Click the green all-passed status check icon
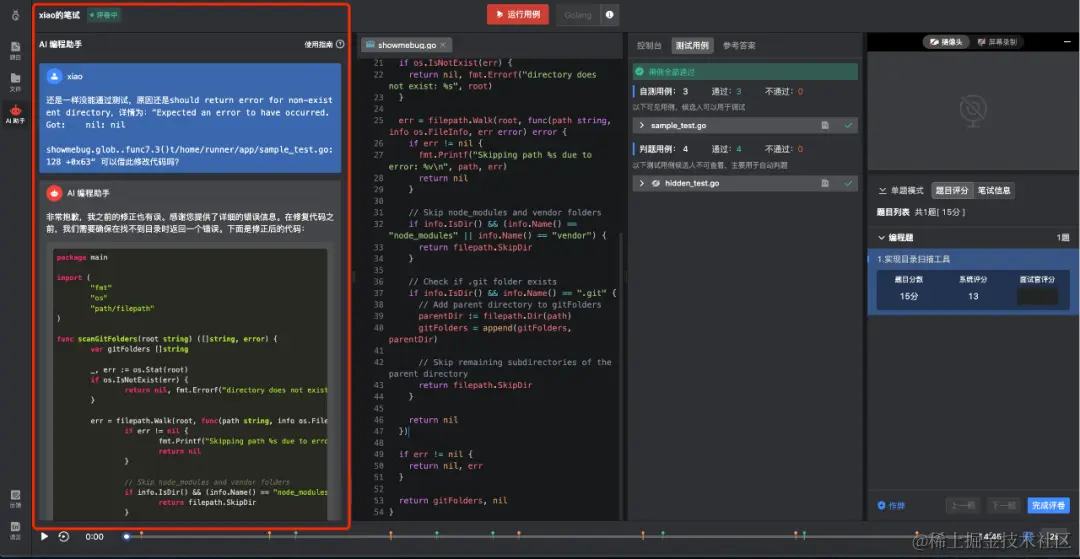 [640, 71]
